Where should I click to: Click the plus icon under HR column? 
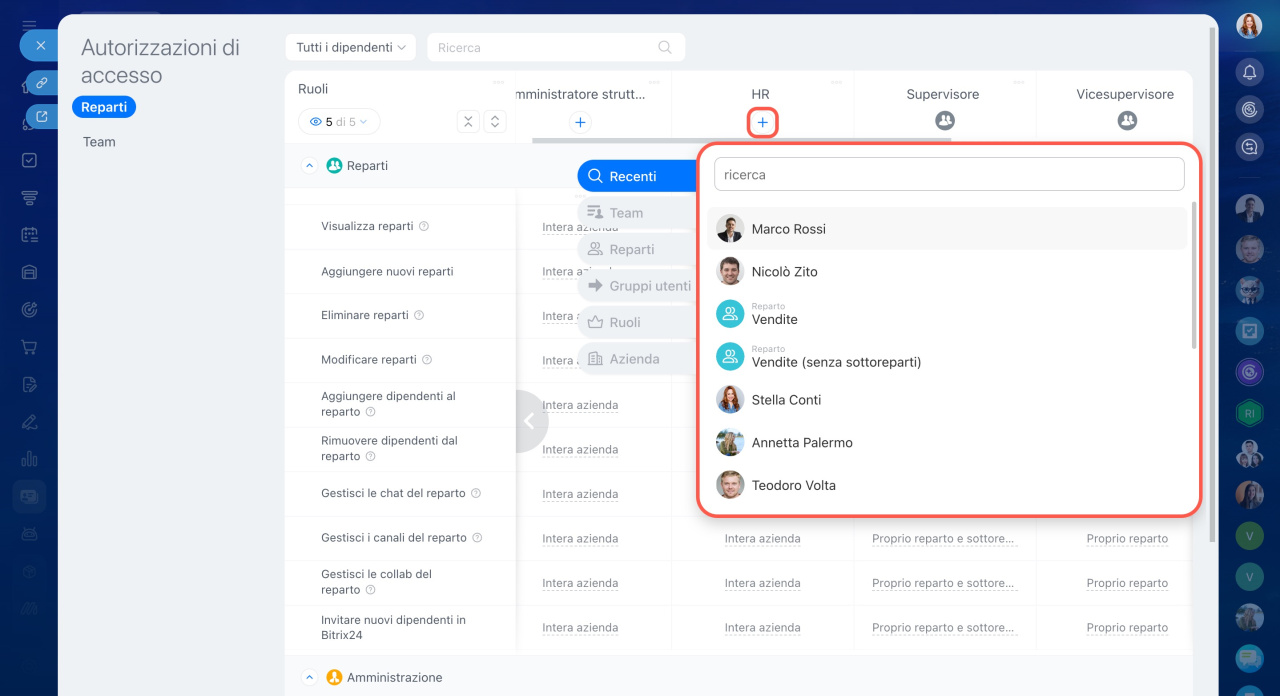(x=762, y=122)
